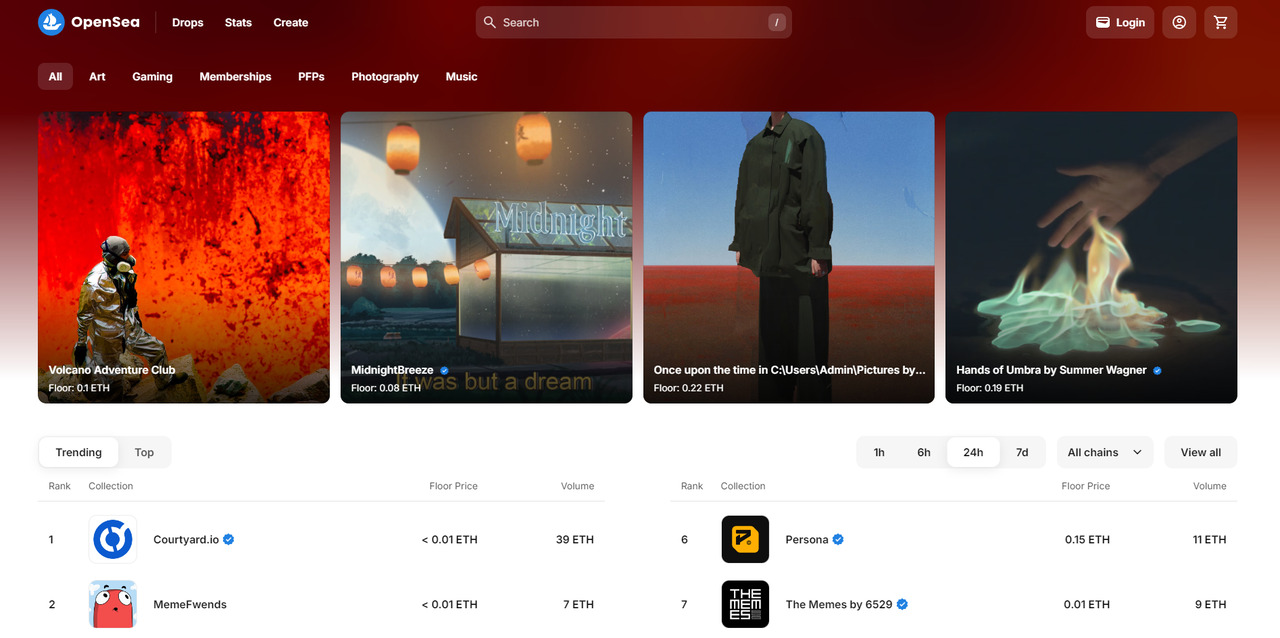This screenshot has height=638, width=1280.
Task: Click the 0.01 ETH floor price for The Memes
Action: tap(1087, 604)
